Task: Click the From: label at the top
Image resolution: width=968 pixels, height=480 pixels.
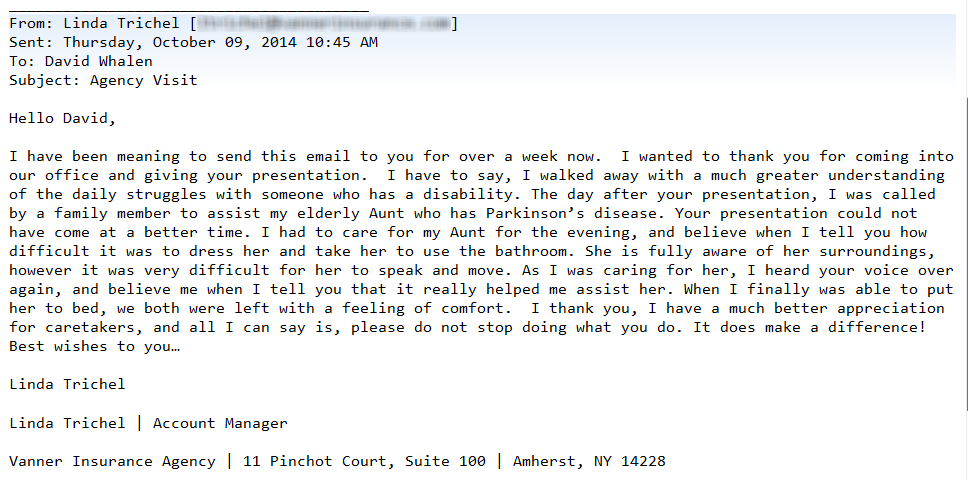Action: click(x=31, y=23)
